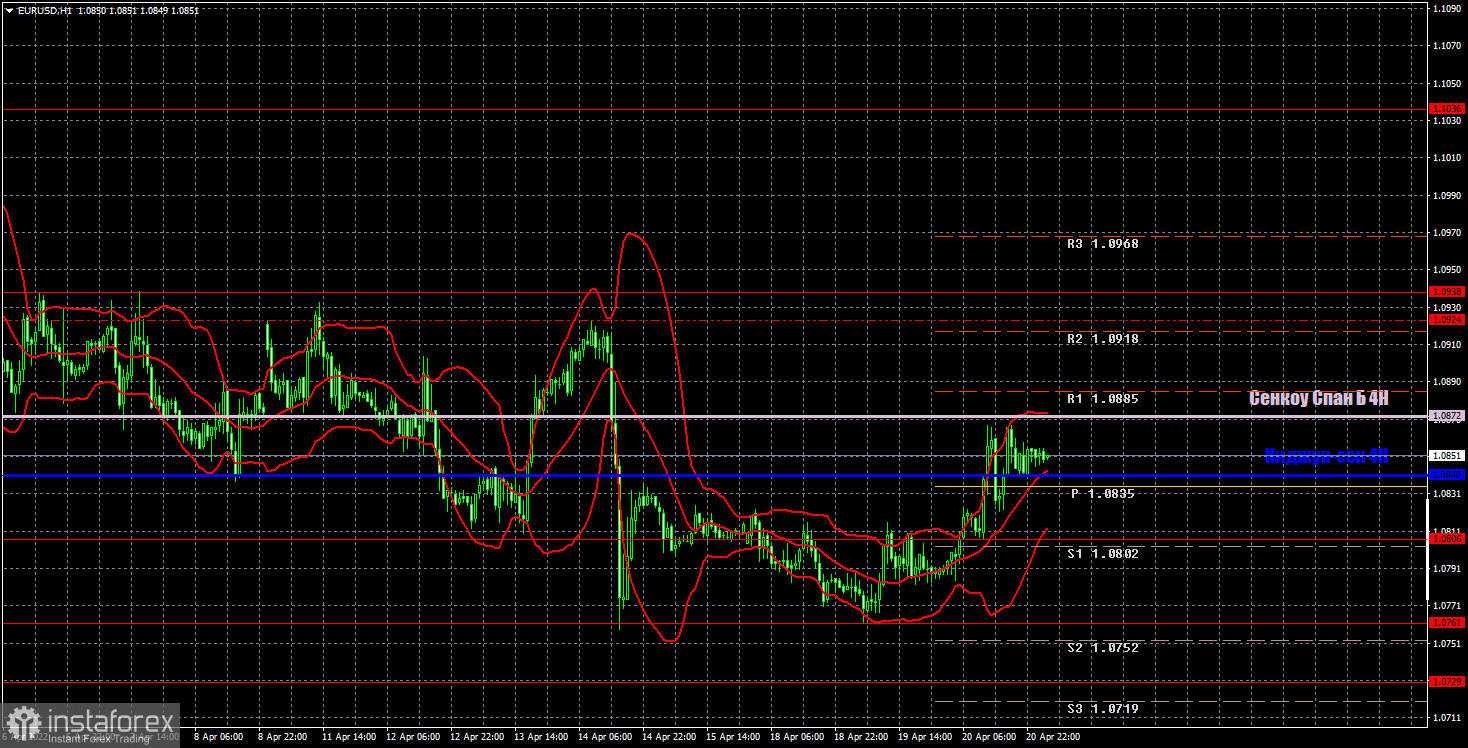
Task: Click the 14 Apr 06:00 time label
Action: click(605, 736)
